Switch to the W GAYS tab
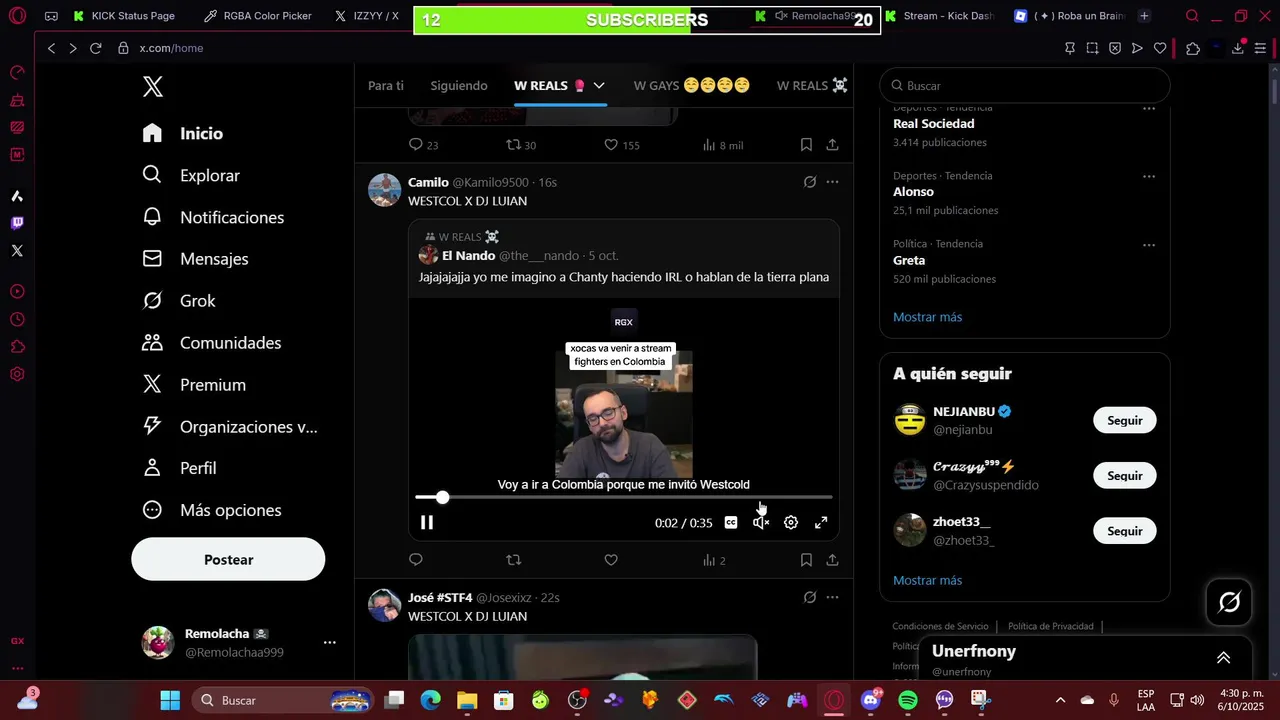Image resolution: width=1280 pixels, height=720 pixels. (691, 86)
